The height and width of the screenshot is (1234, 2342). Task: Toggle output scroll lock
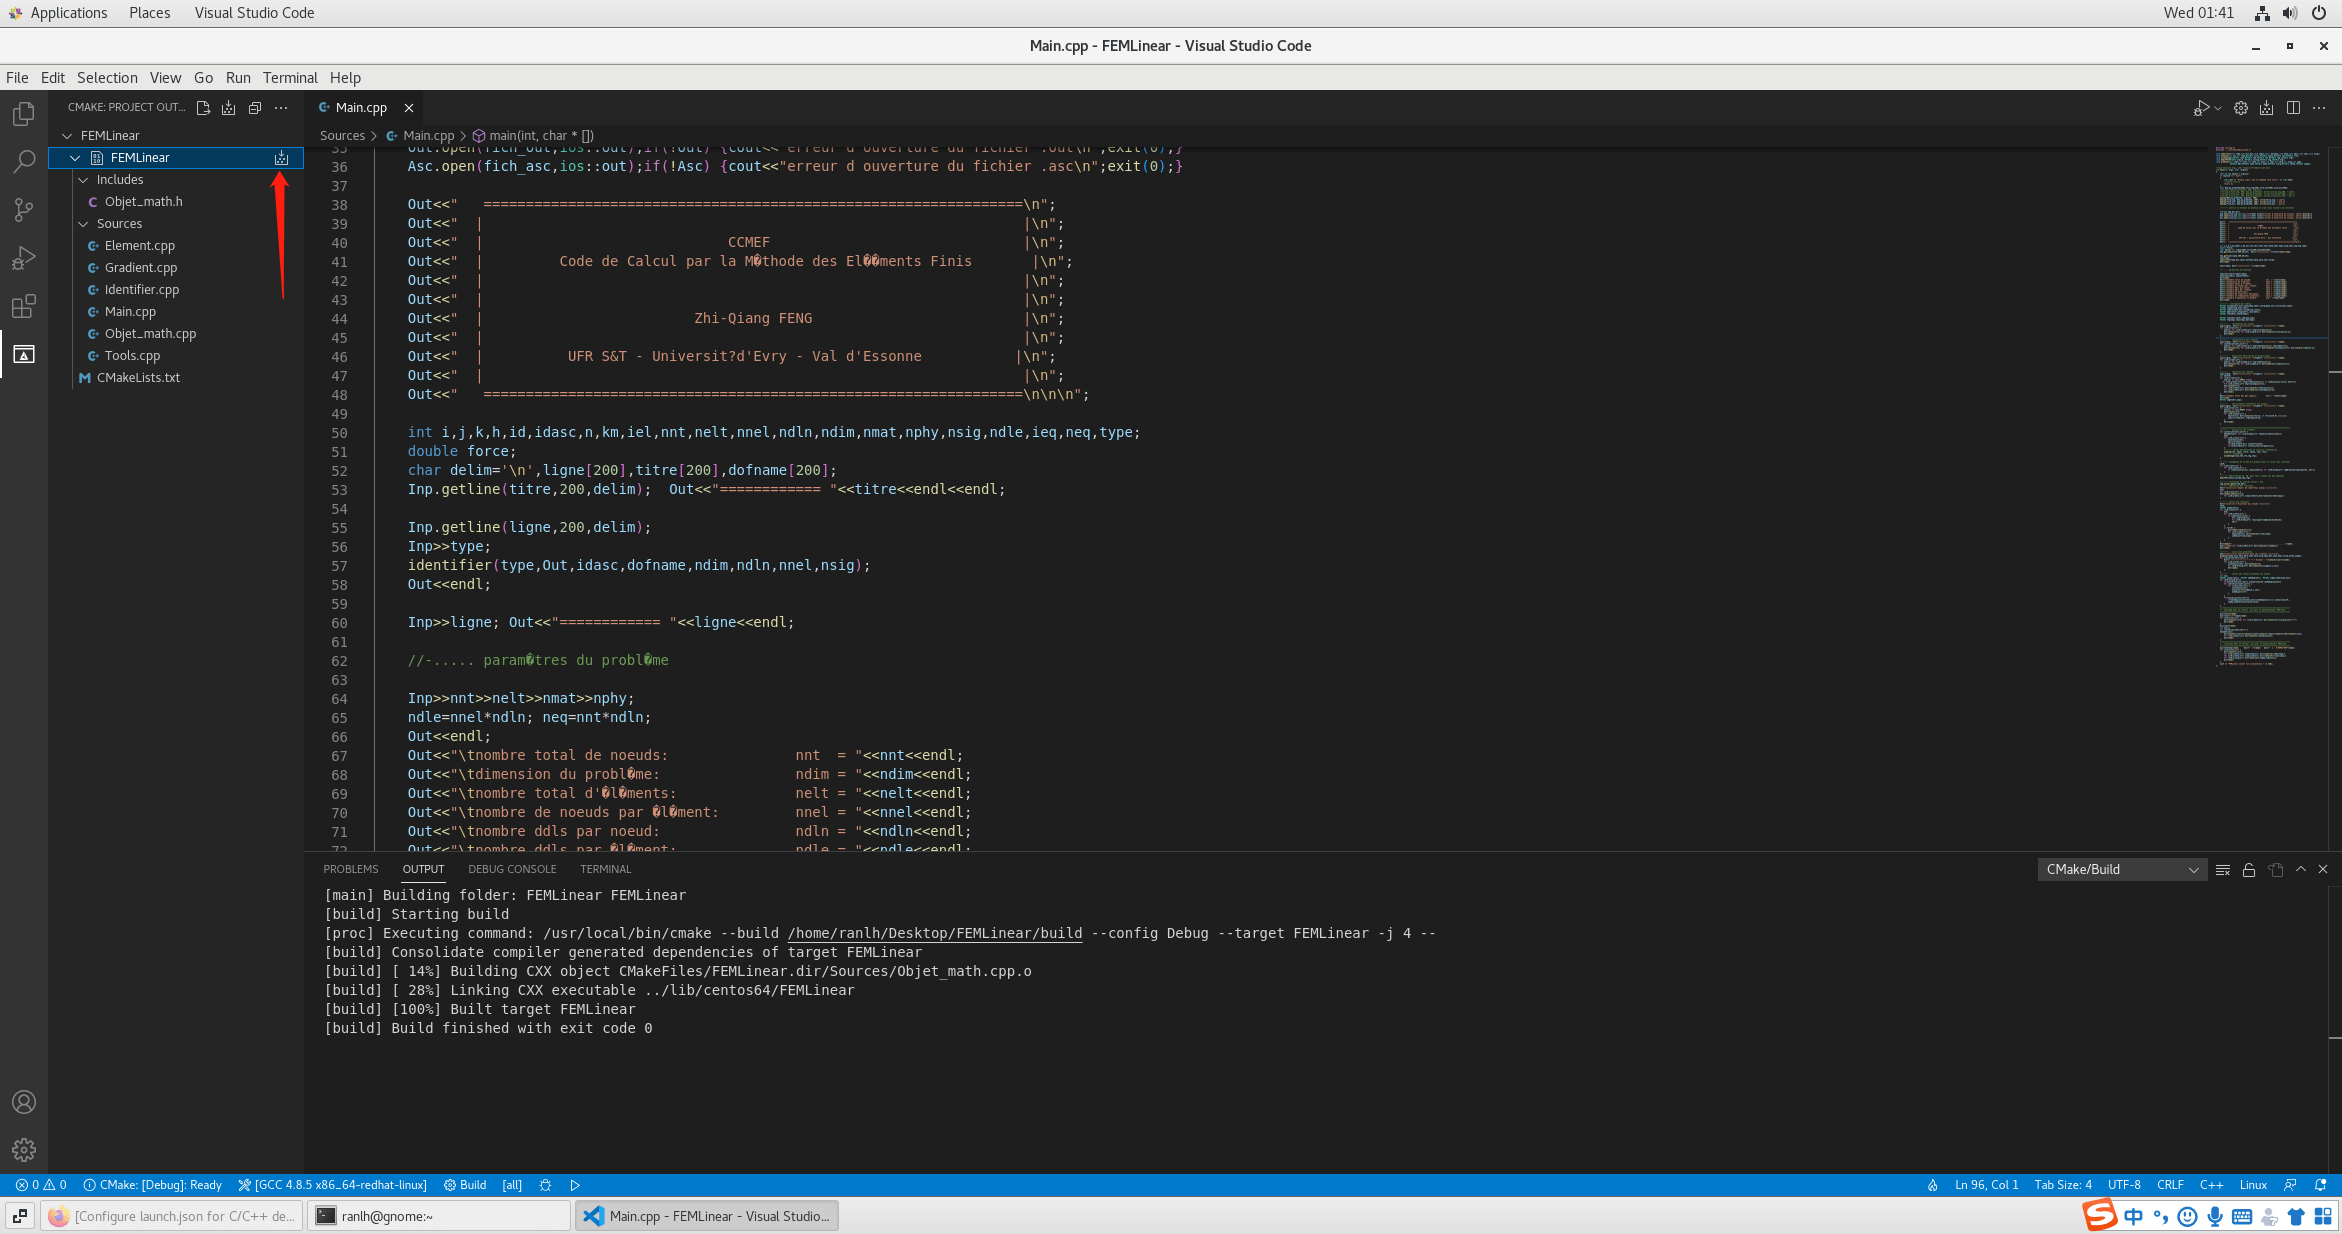pos(2249,870)
